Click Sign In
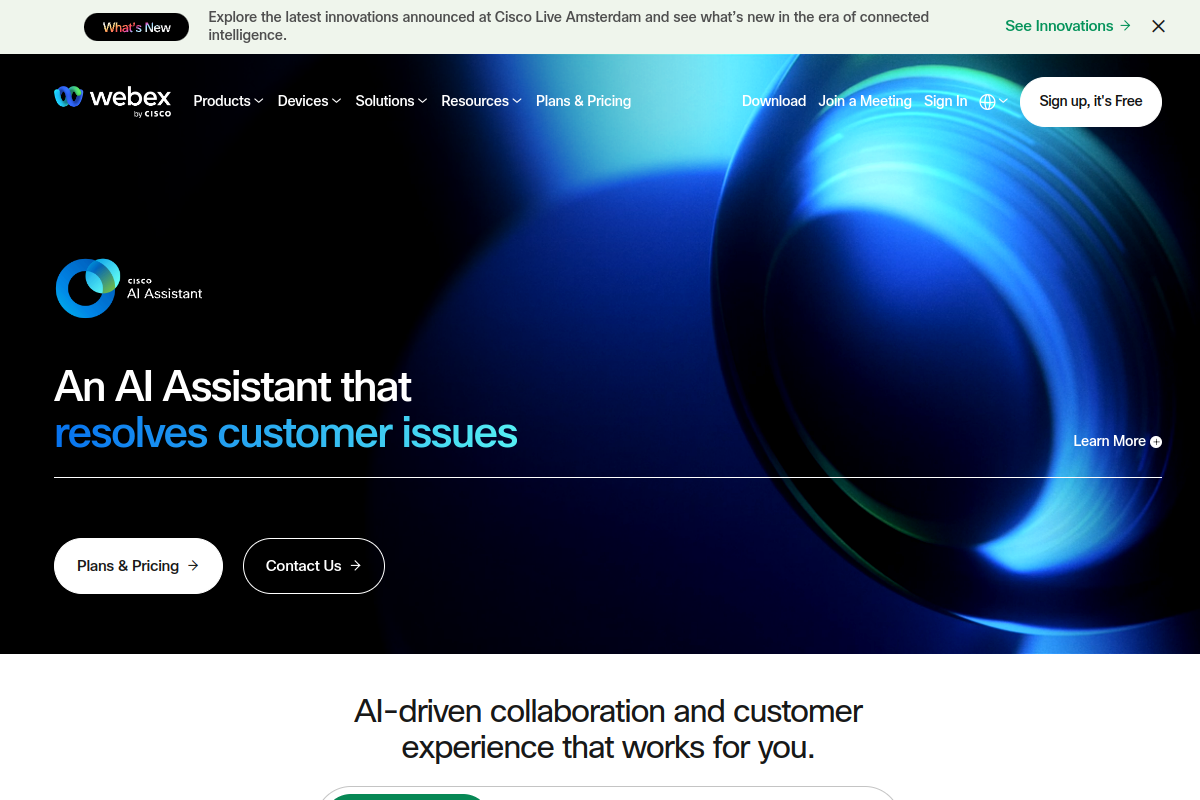 [945, 101]
